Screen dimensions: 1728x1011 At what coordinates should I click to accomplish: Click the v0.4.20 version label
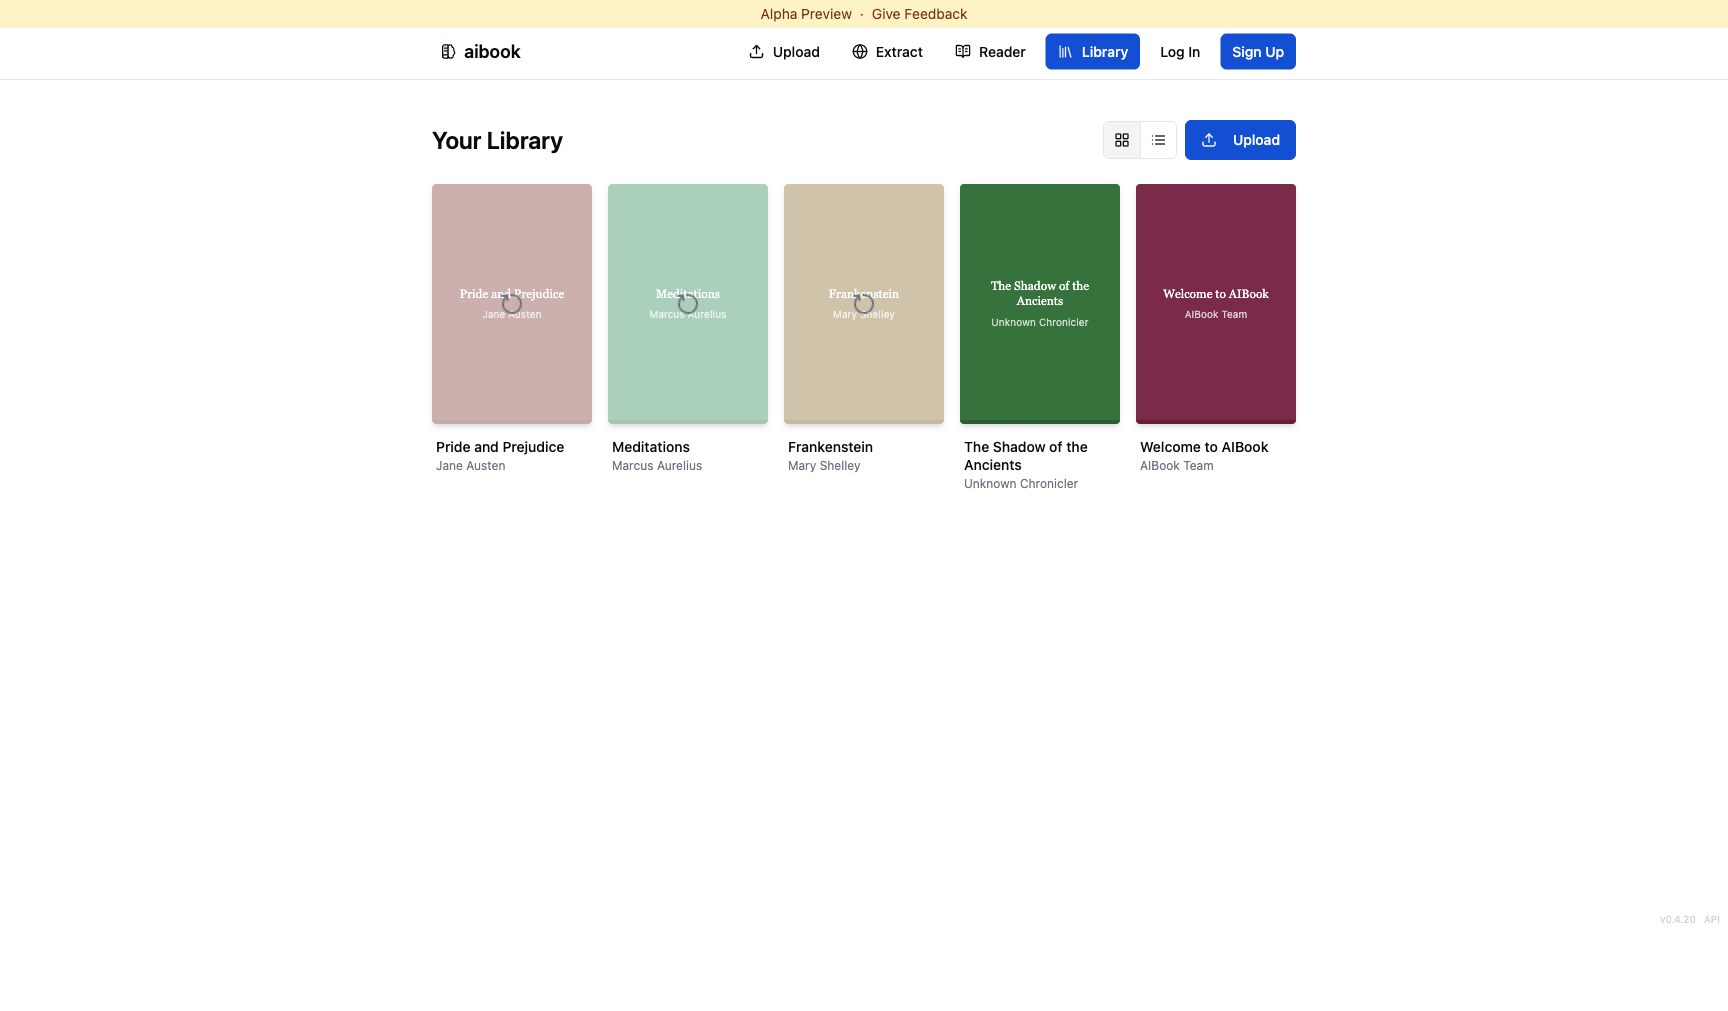(x=1677, y=920)
